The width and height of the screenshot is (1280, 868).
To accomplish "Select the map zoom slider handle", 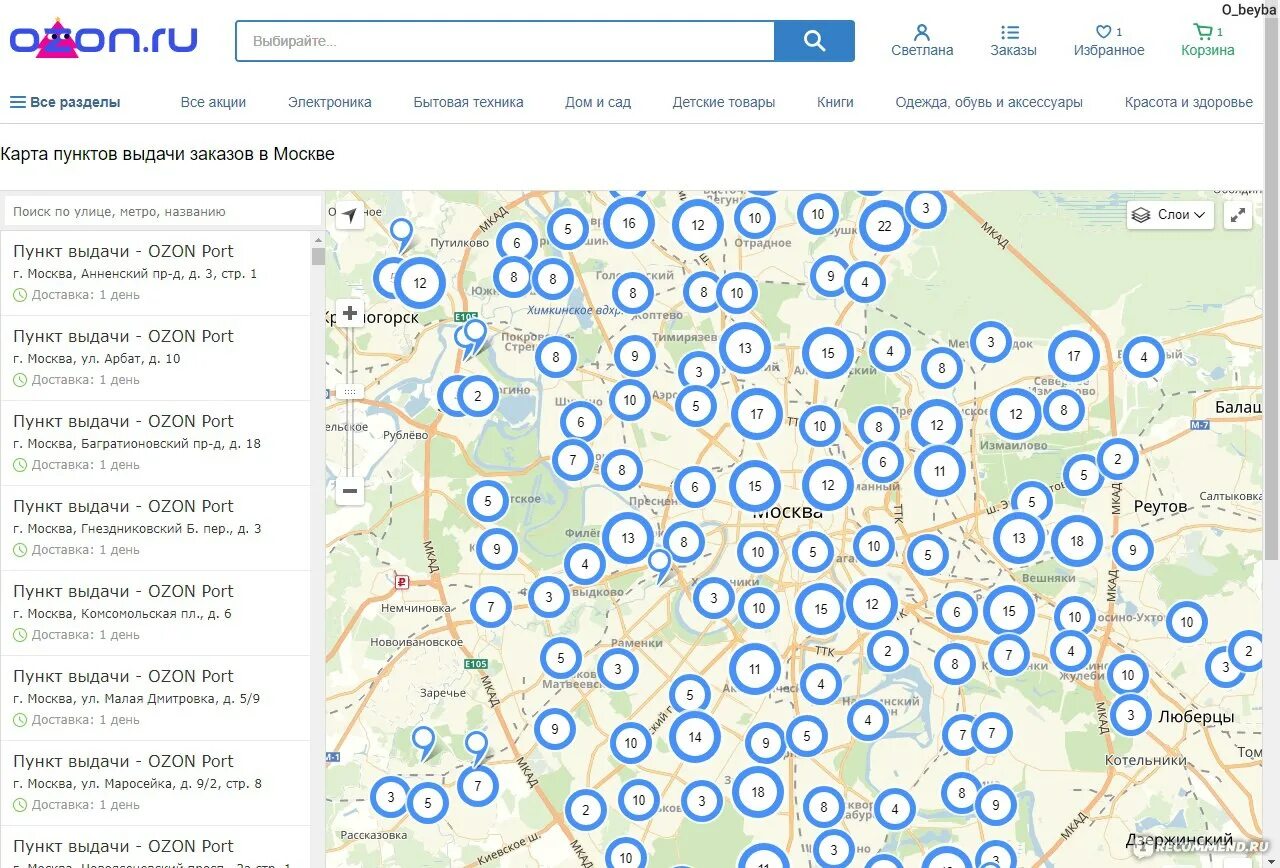I will [x=350, y=392].
